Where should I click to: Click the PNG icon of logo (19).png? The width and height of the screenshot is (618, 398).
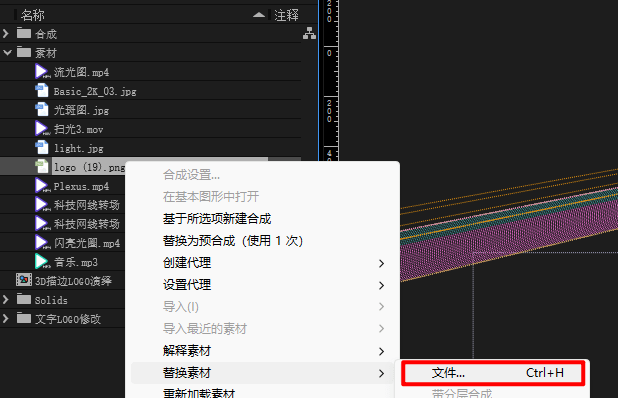pyautogui.click(x=42, y=166)
